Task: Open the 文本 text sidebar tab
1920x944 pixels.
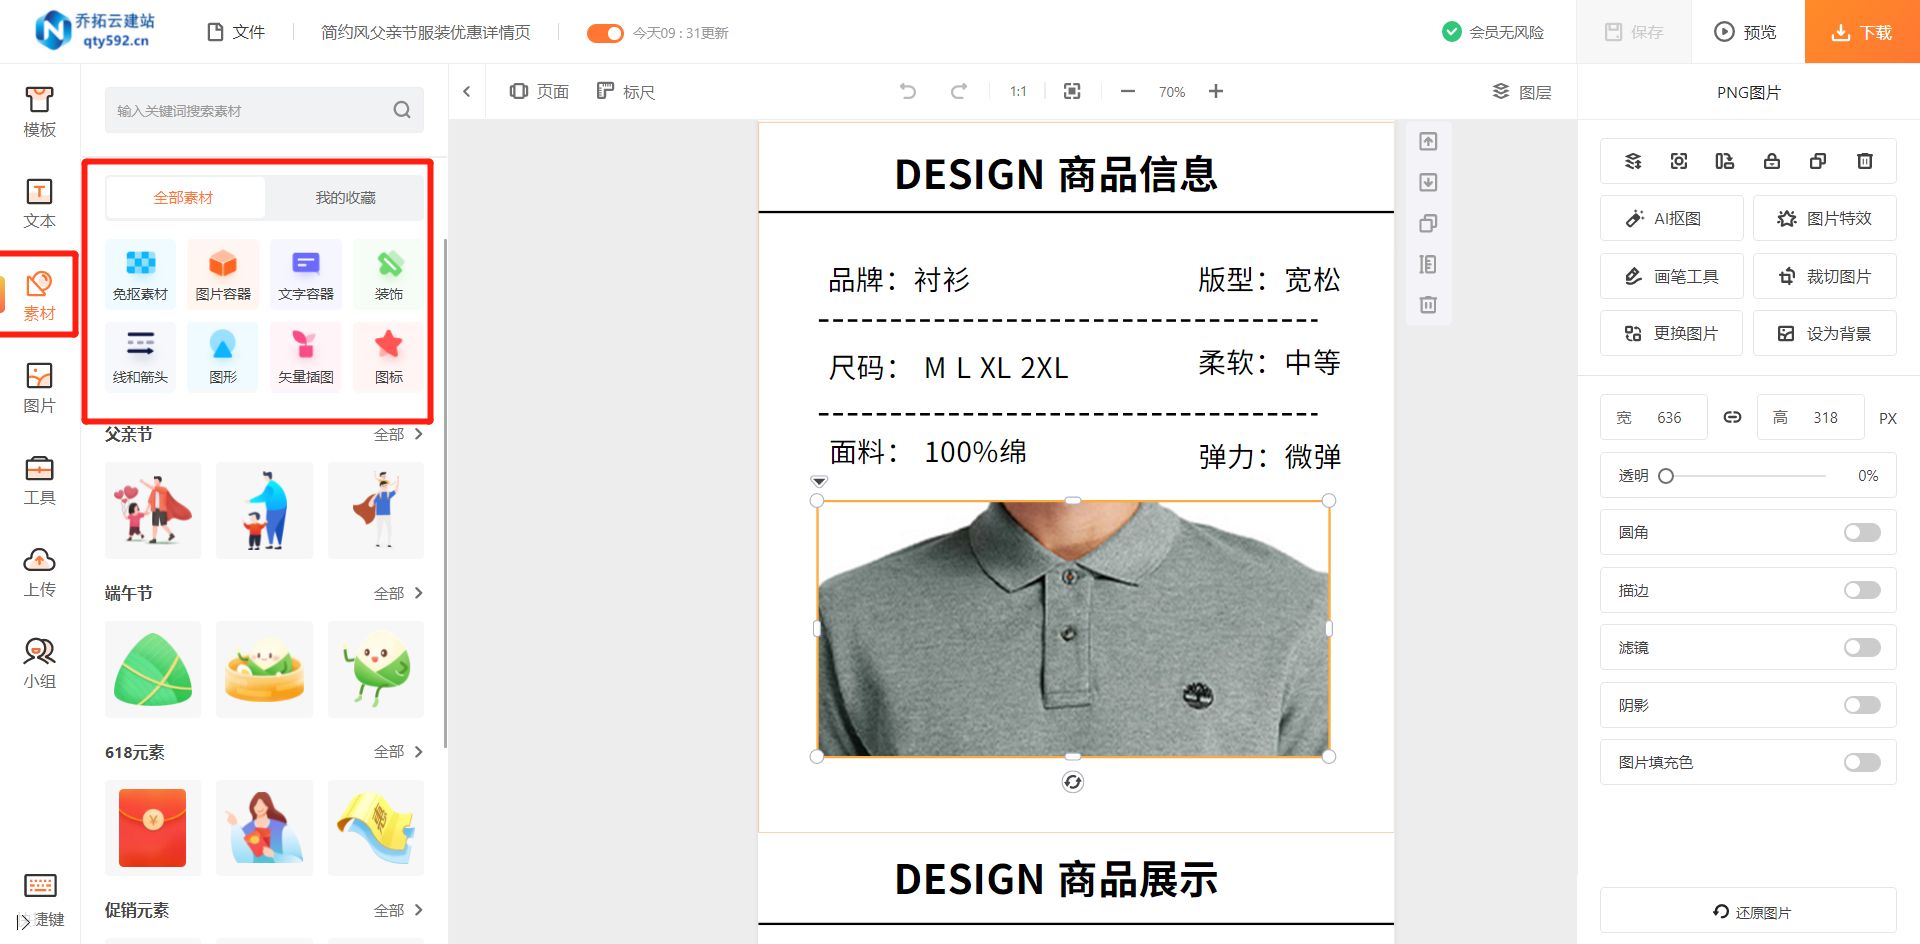Action: pos(39,203)
